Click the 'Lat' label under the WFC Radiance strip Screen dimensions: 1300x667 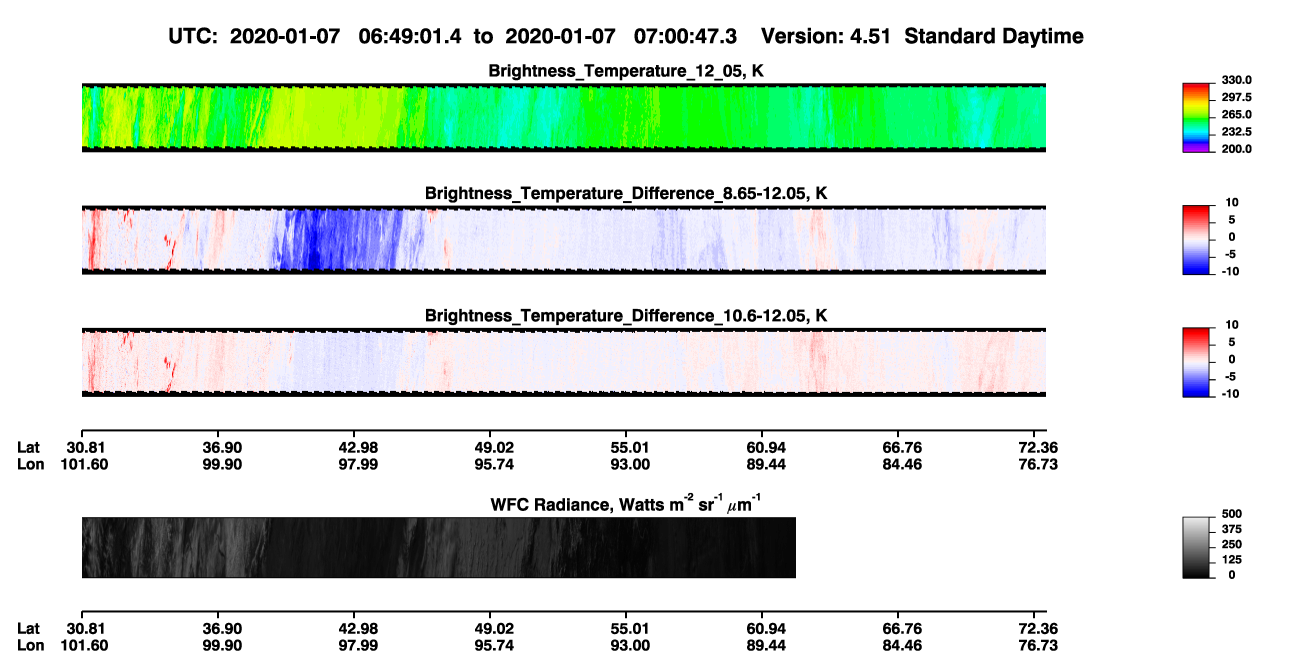click(28, 629)
